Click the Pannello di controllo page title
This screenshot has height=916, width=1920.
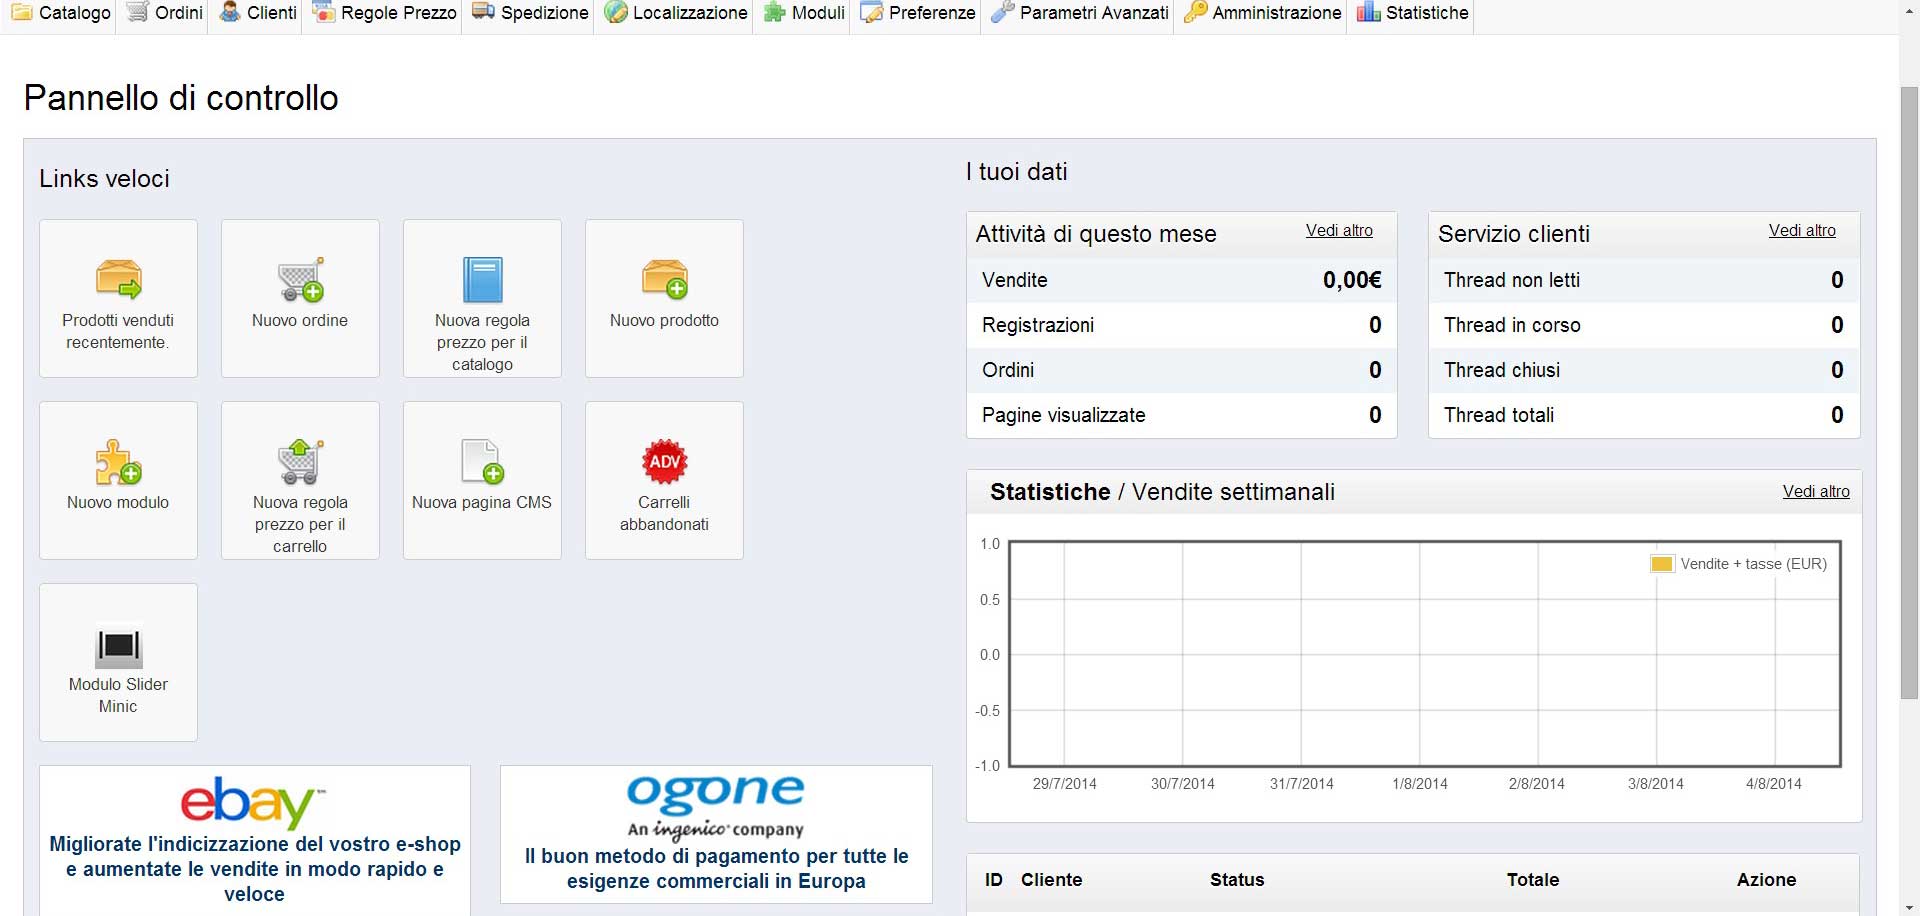[x=181, y=98]
